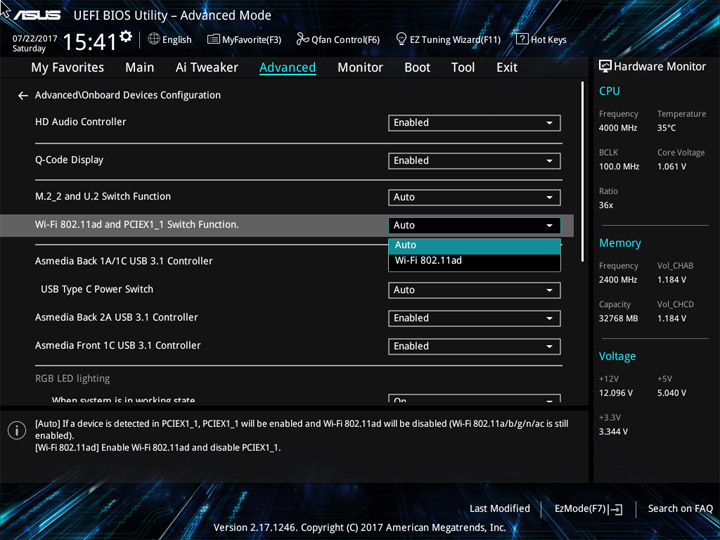Open the Tool tab
This screenshot has width=720, height=540.
[x=463, y=68]
